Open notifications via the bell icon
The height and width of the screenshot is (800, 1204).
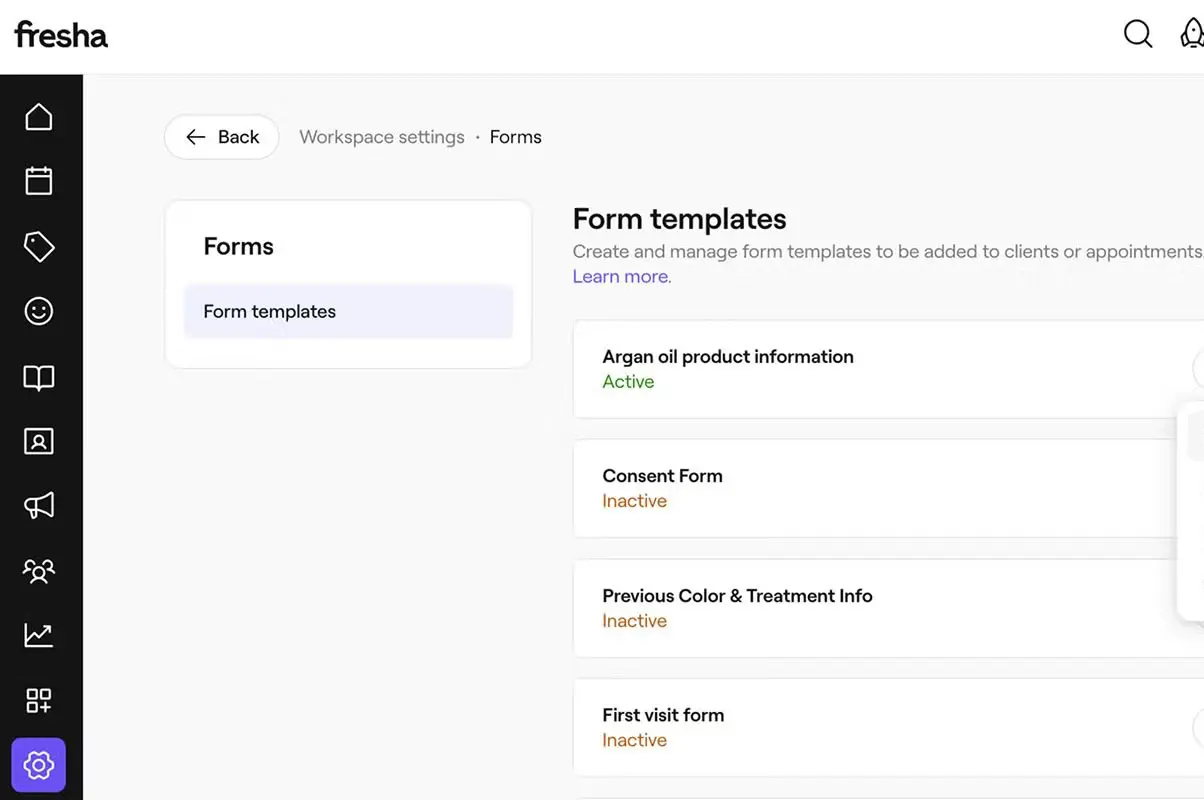[x=1193, y=33]
